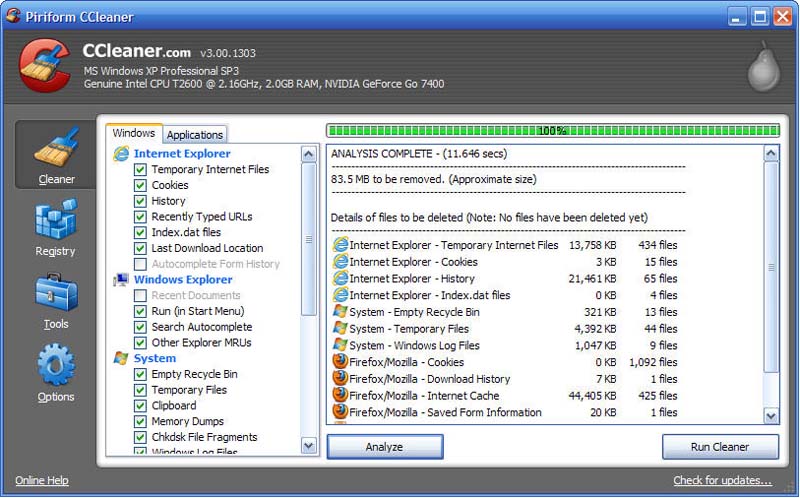Click the results list scroll-down arrow
Screen dimensions: 800x498
coord(771,415)
